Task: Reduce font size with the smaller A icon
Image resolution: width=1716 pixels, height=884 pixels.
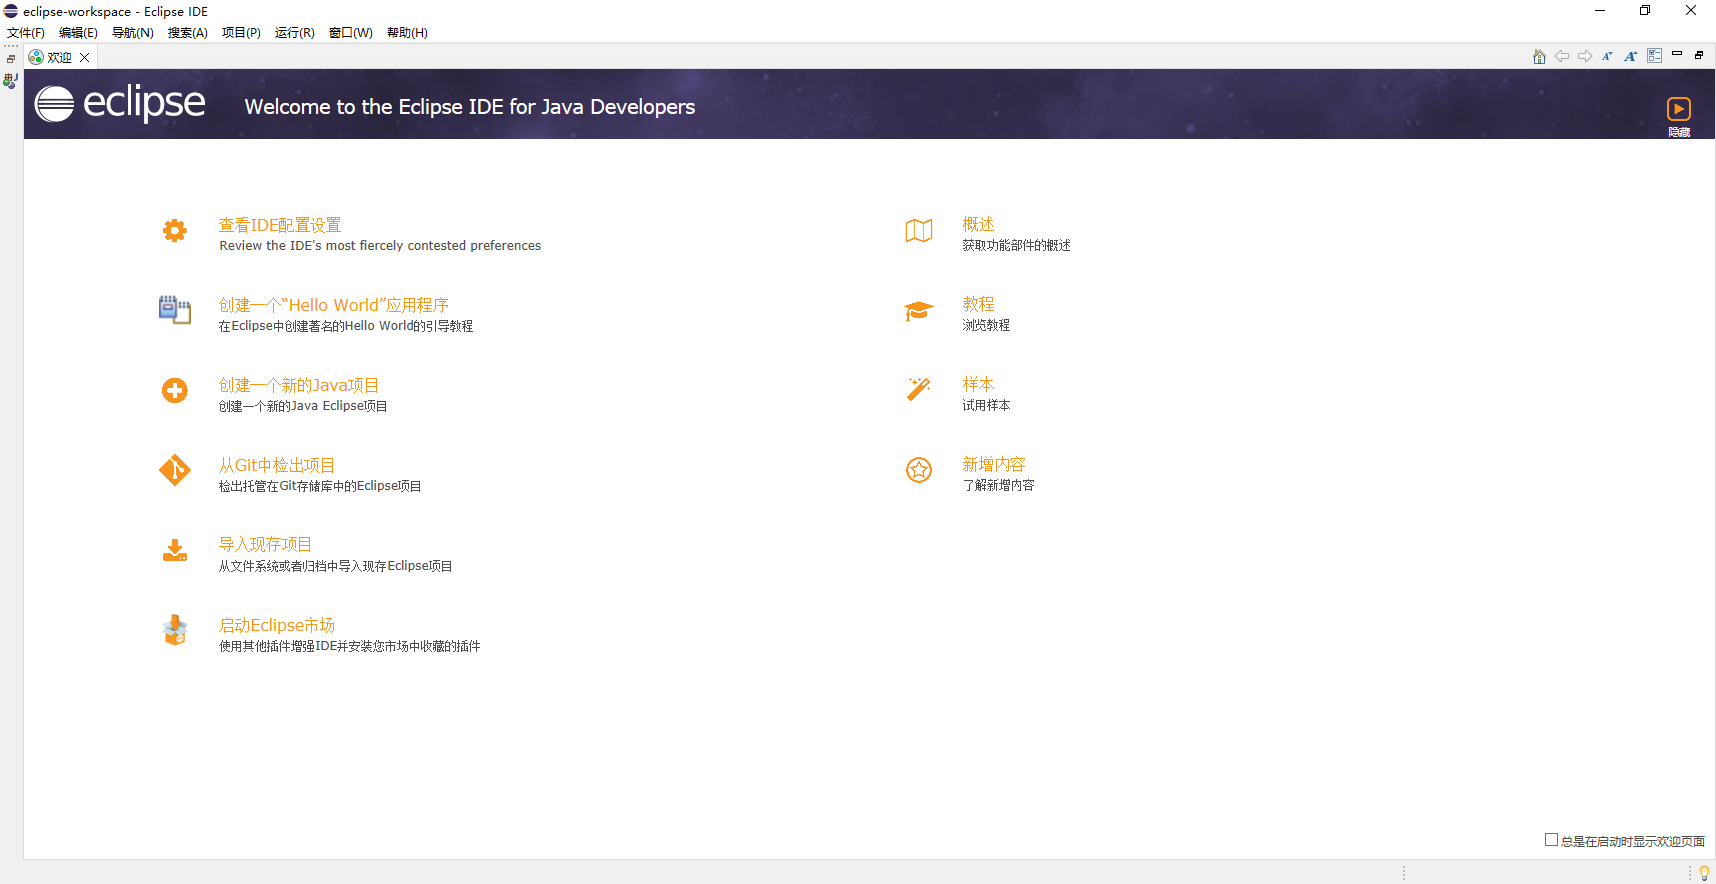Action: point(1607,56)
